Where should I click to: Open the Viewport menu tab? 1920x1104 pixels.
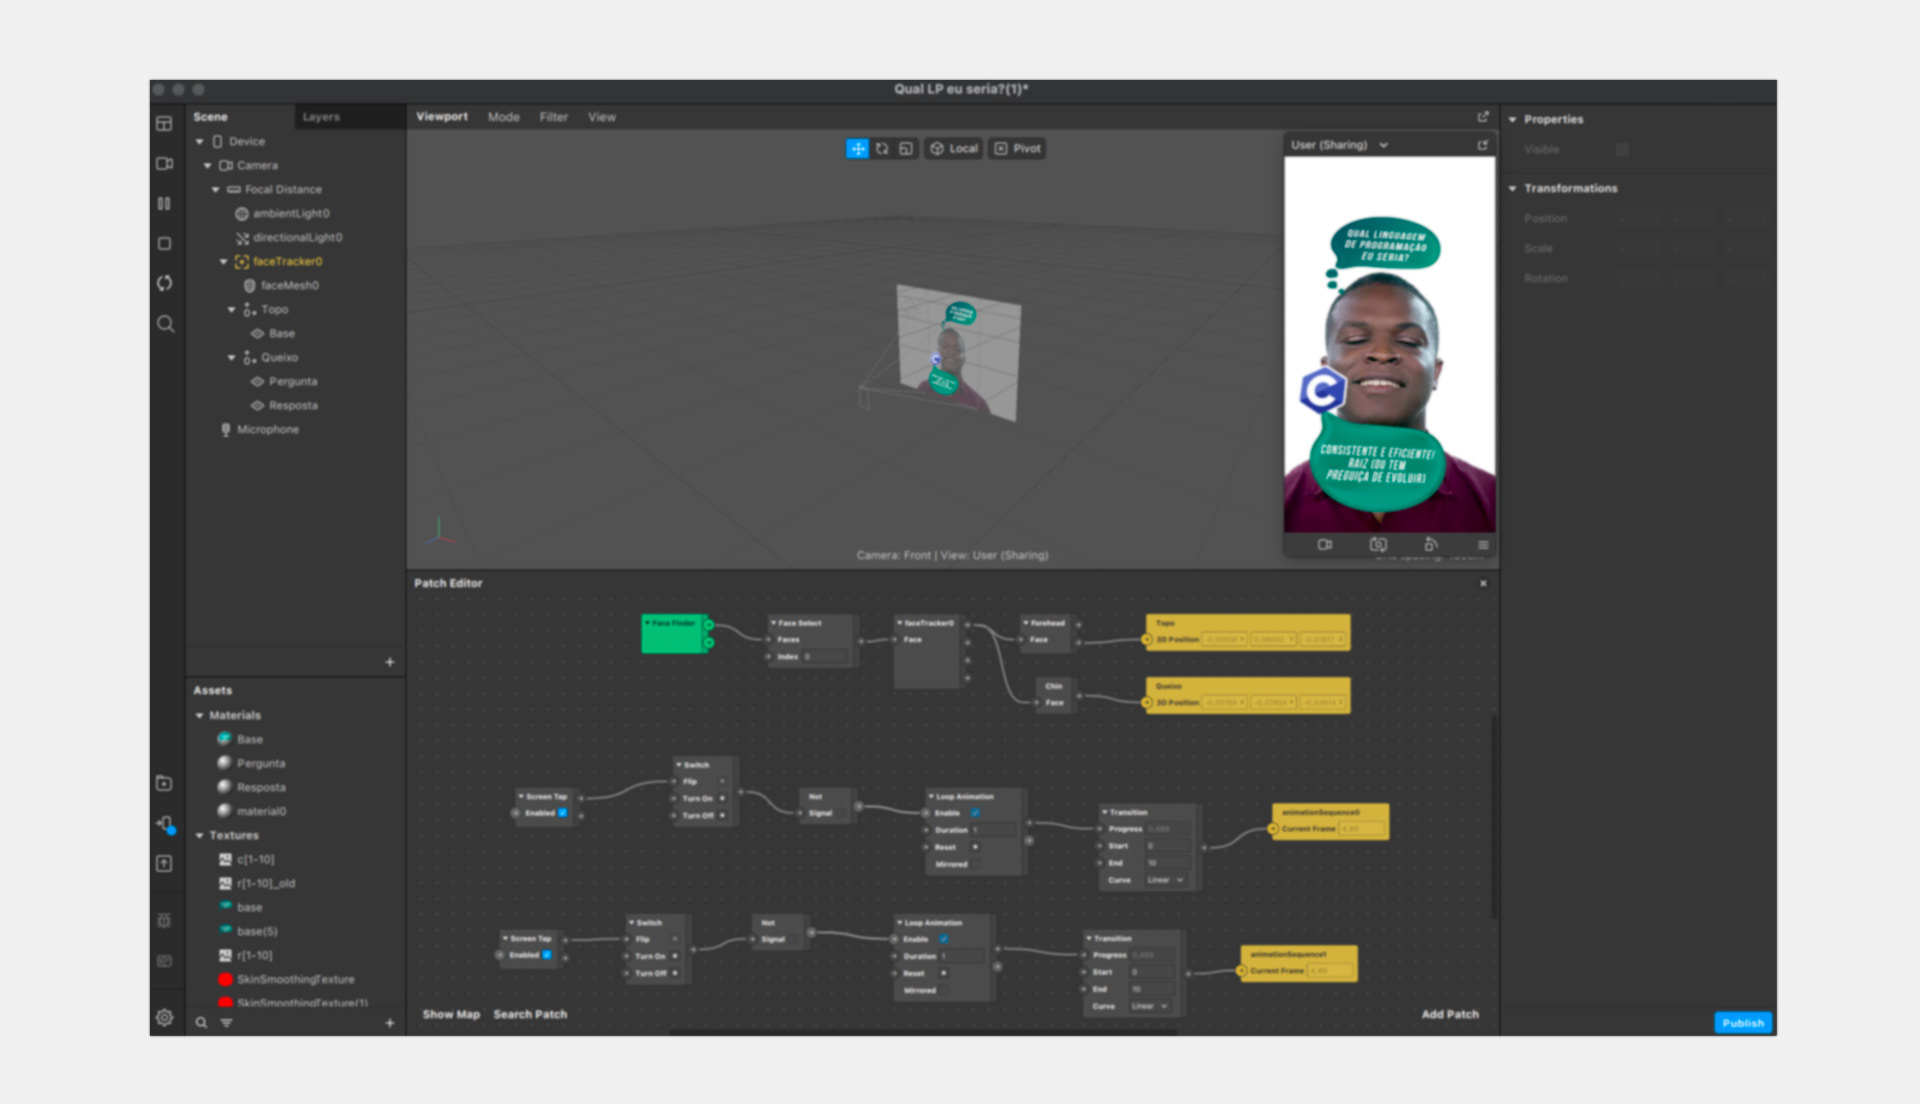coord(442,117)
